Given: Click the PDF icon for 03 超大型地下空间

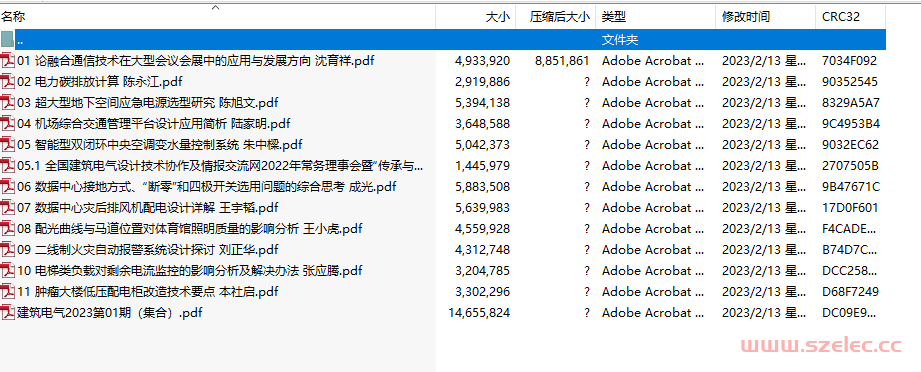Looking at the screenshot, I should [x=8, y=103].
